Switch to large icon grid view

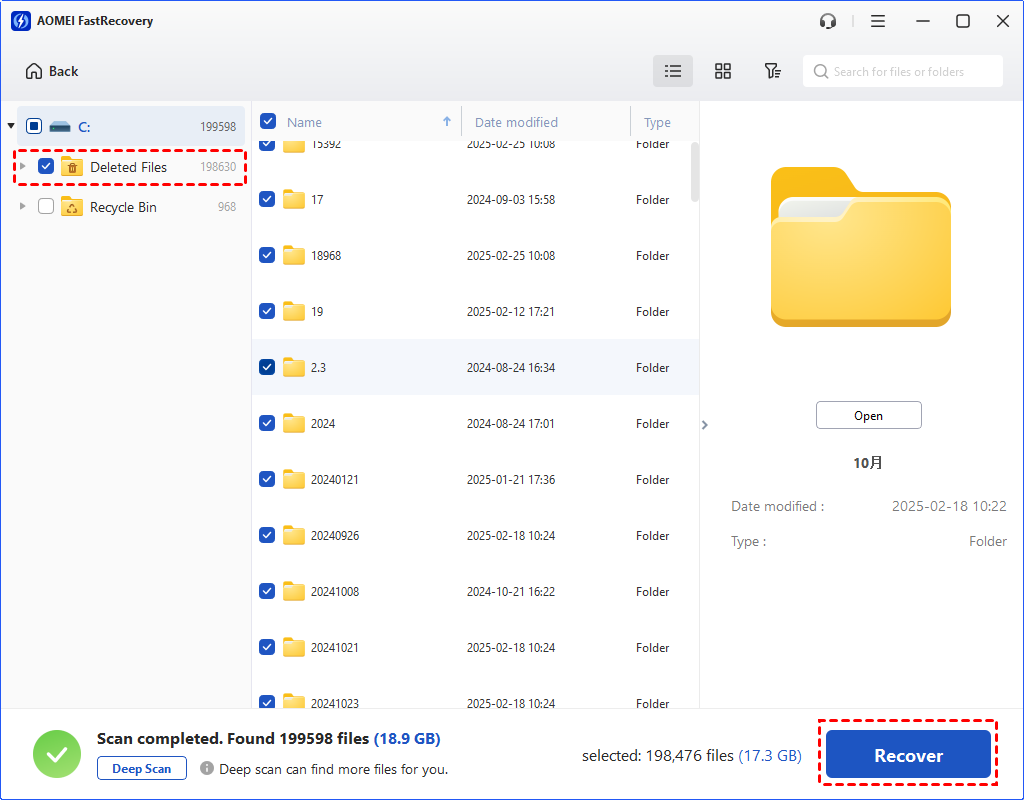tap(723, 71)
